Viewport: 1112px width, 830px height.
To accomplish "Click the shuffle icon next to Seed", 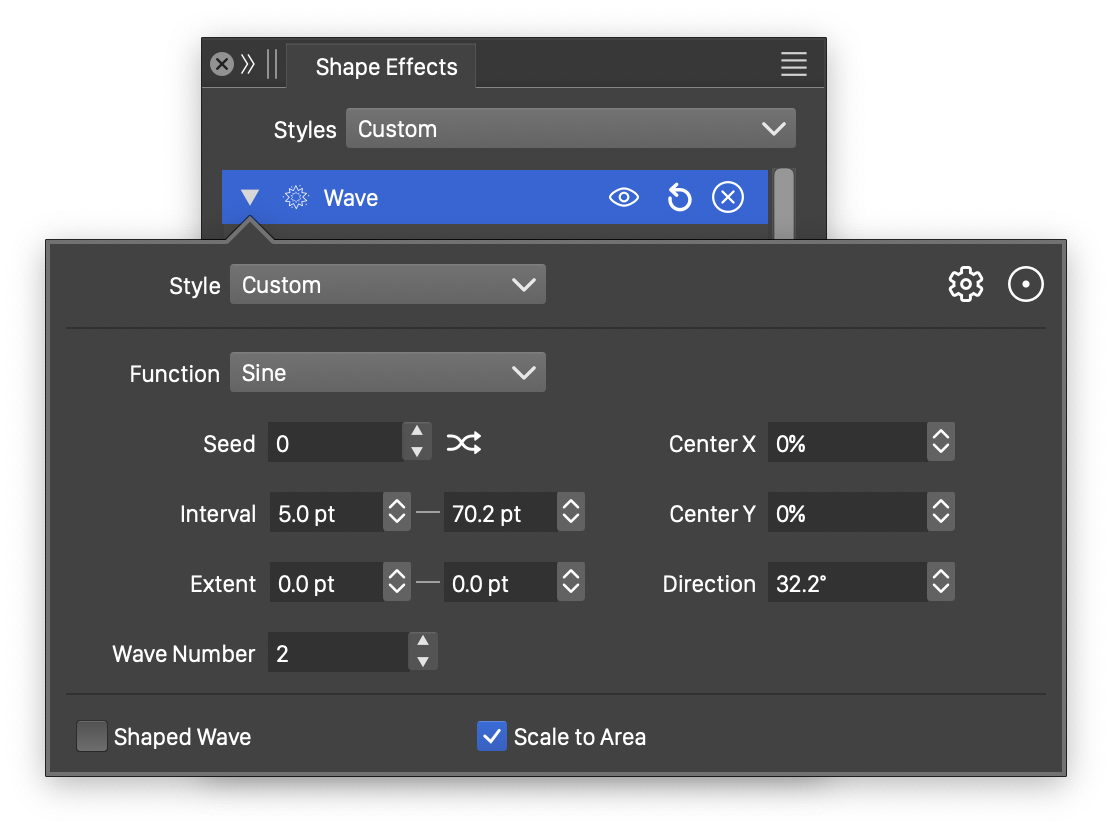I will coord(464,443).
